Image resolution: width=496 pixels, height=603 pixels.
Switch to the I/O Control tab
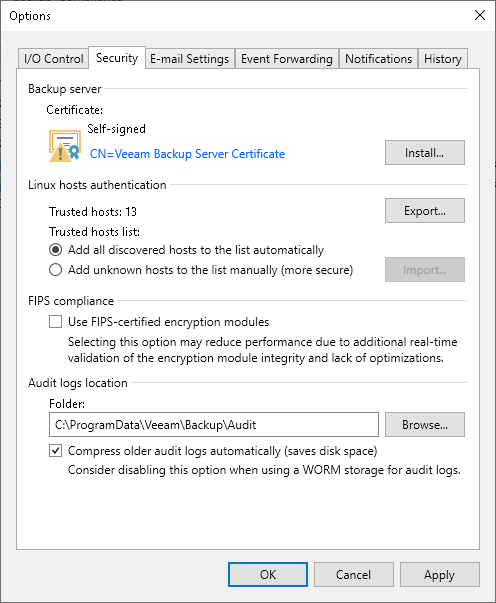[x=53, y=59]
